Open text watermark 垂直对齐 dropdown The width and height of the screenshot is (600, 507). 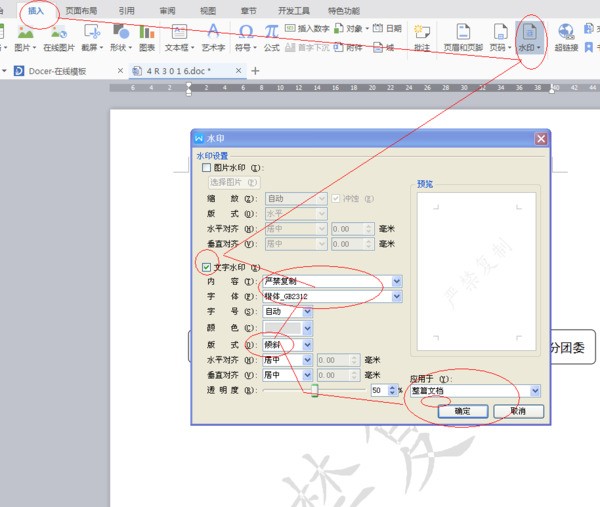[x=307, y=375]
